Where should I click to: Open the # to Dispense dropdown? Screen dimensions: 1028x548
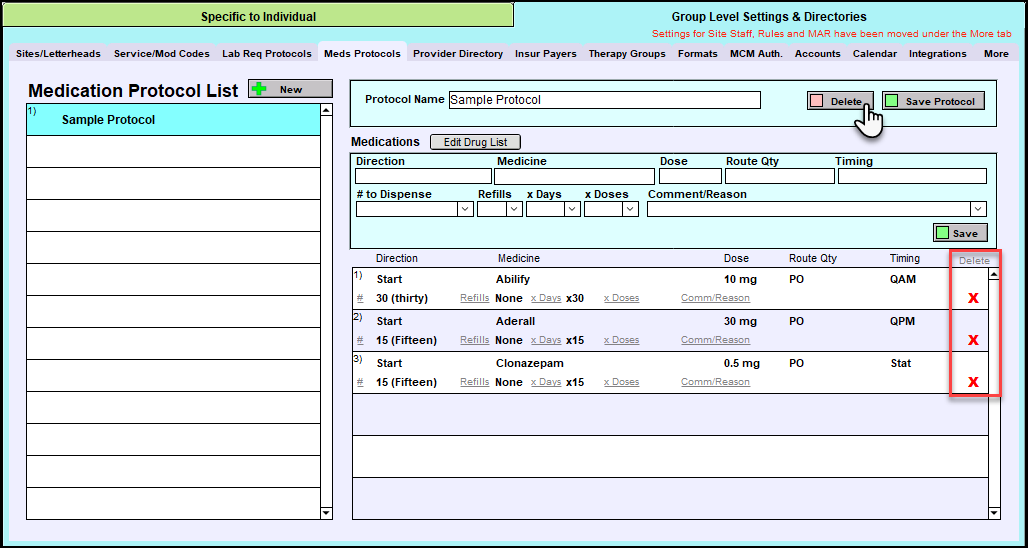coord(465,209)
